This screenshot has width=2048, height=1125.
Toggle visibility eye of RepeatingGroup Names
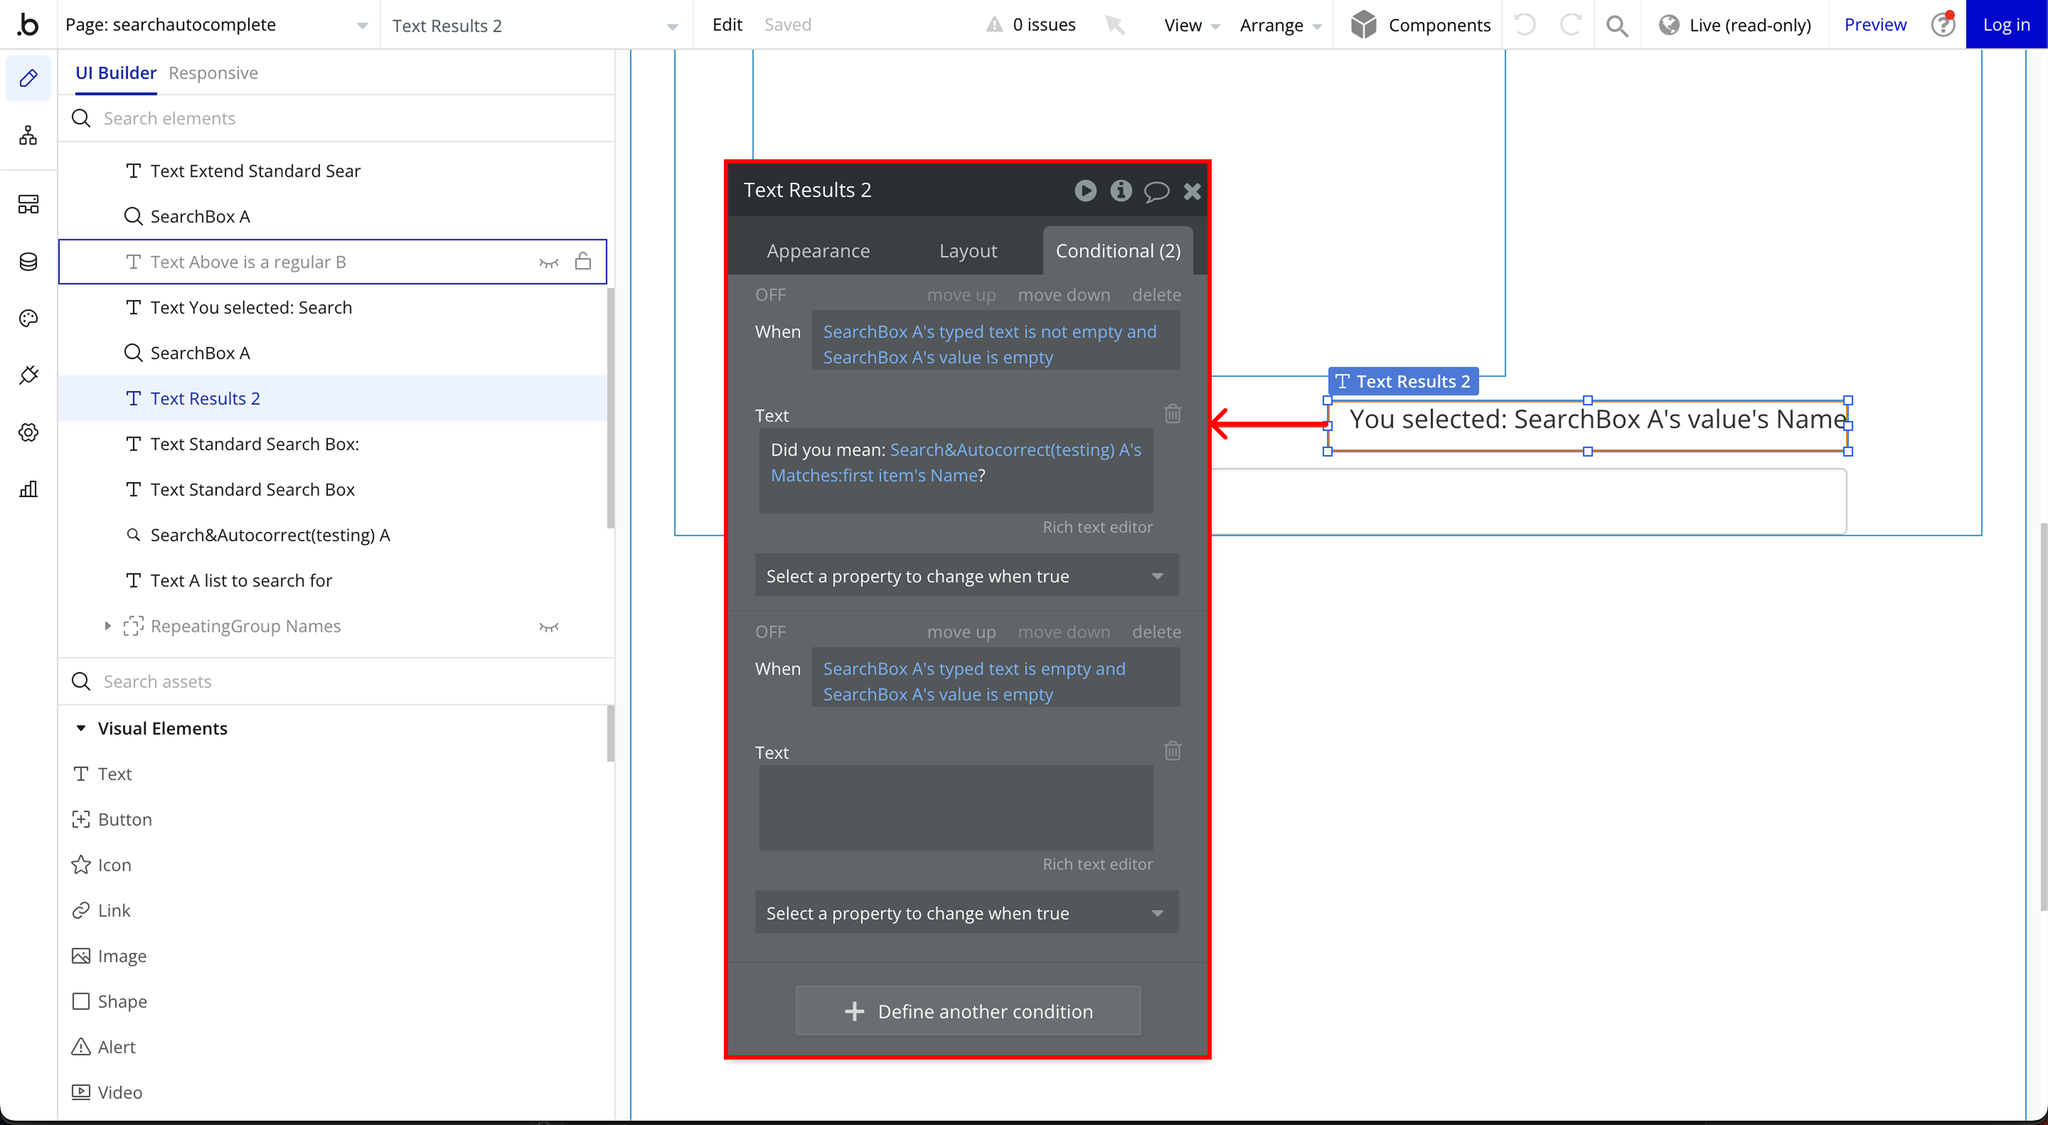[x=549, y=627]
